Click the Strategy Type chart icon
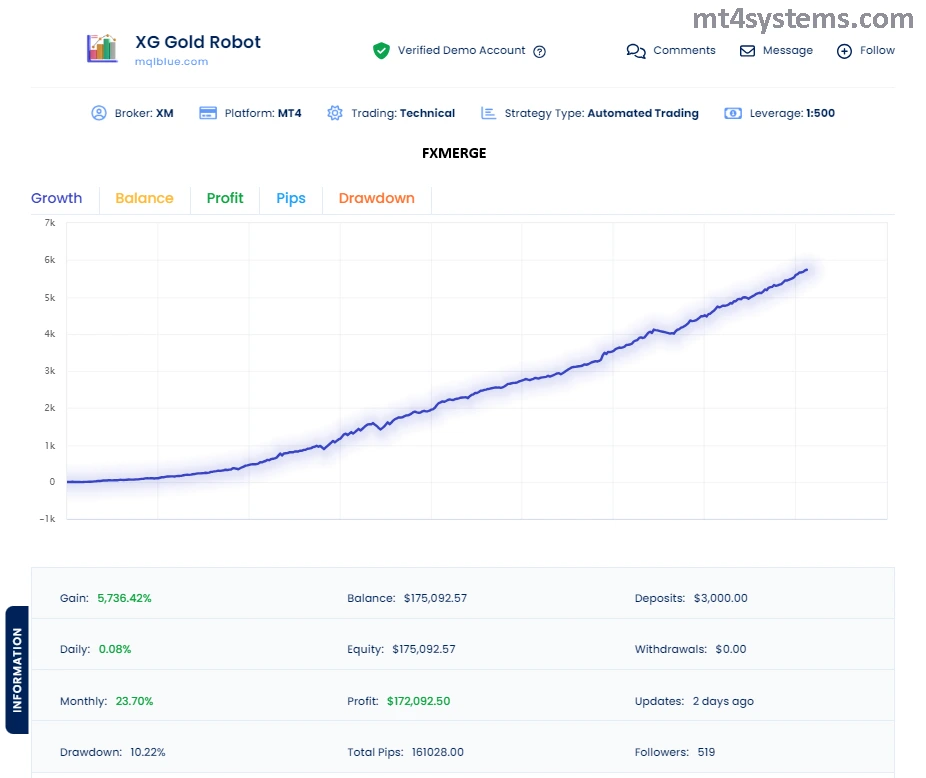The height and width of the screenshot is (778, 926). 488,113
